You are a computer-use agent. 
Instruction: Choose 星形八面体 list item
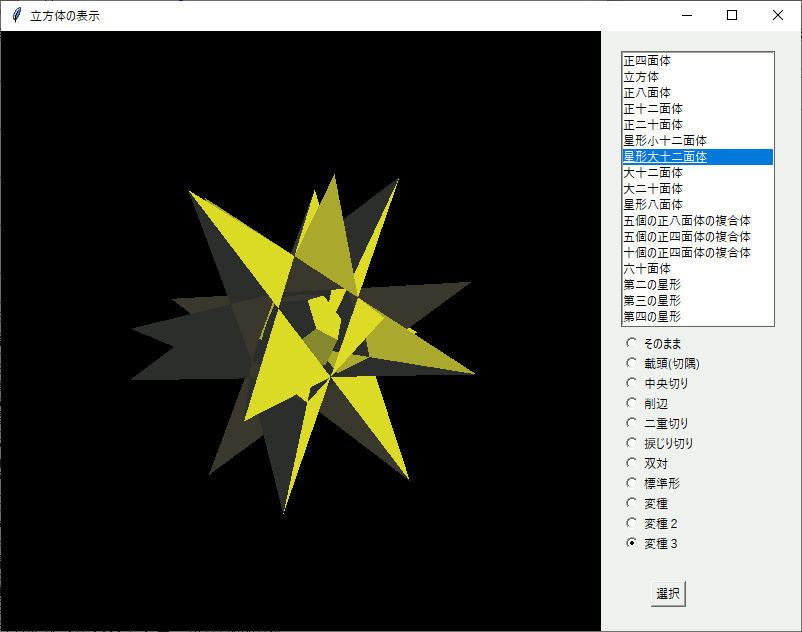point(697,205)
